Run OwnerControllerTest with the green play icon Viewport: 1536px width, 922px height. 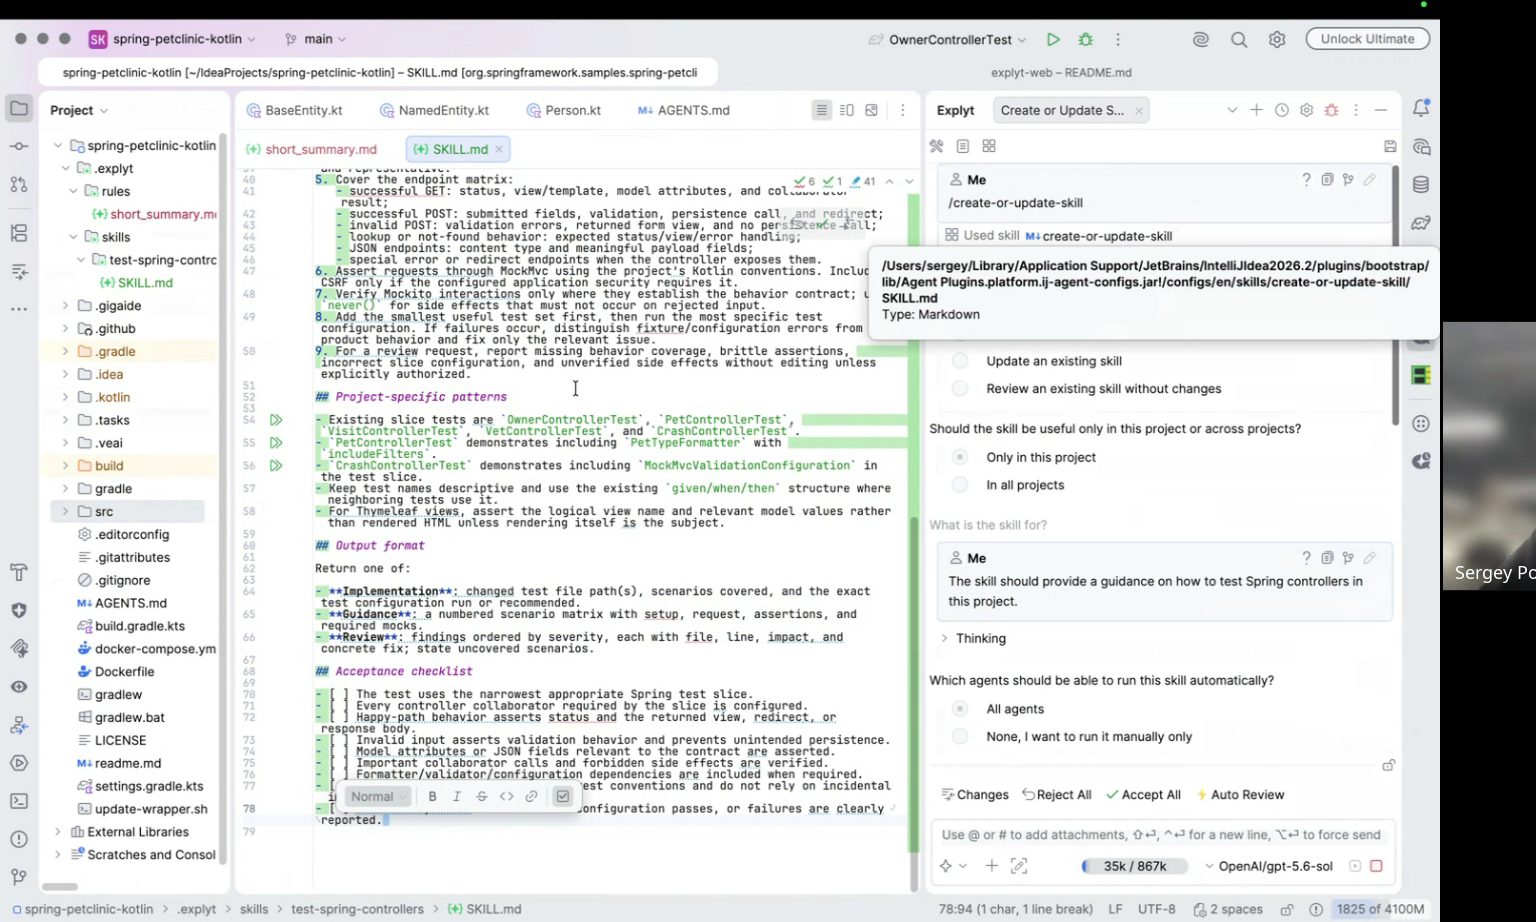(1053, 39)
